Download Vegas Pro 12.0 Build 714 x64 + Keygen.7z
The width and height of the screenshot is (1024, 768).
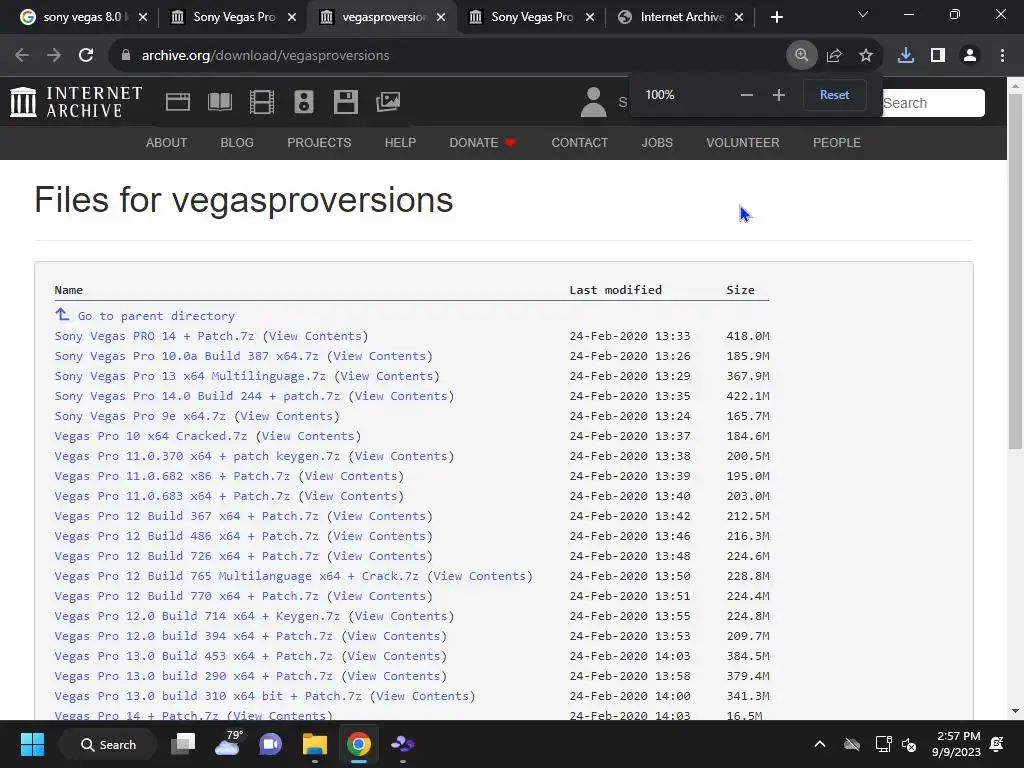click(x=197, y=616)
